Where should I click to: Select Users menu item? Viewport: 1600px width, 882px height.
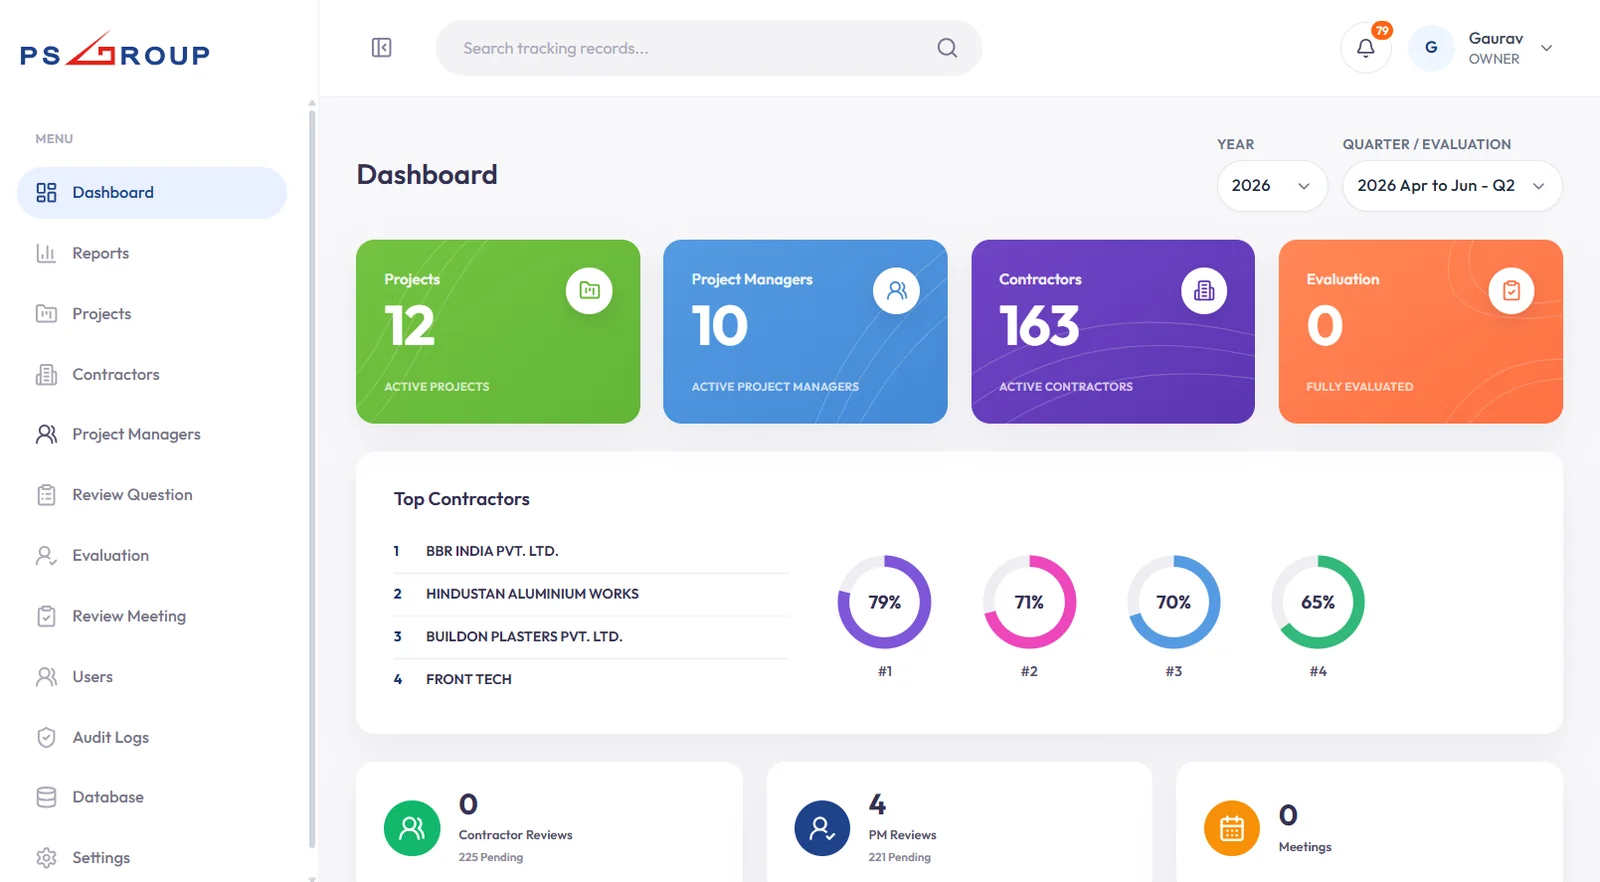152,677
